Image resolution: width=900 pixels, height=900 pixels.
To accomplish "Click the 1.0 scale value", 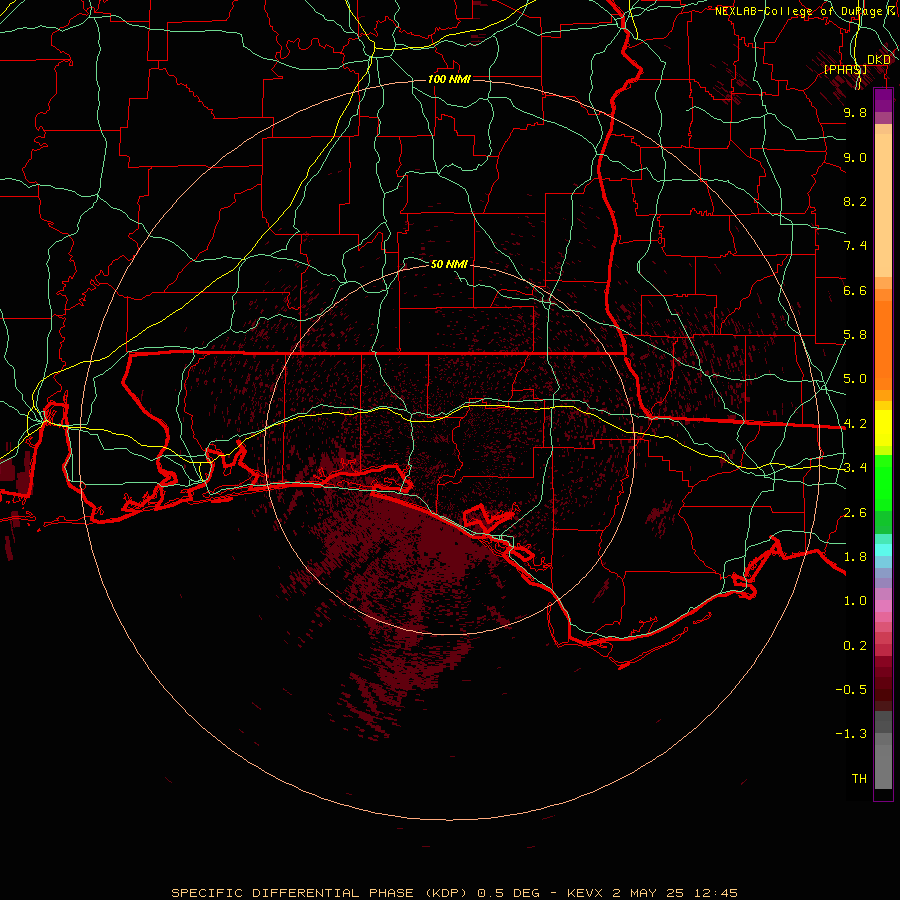I will click(855, 601).
